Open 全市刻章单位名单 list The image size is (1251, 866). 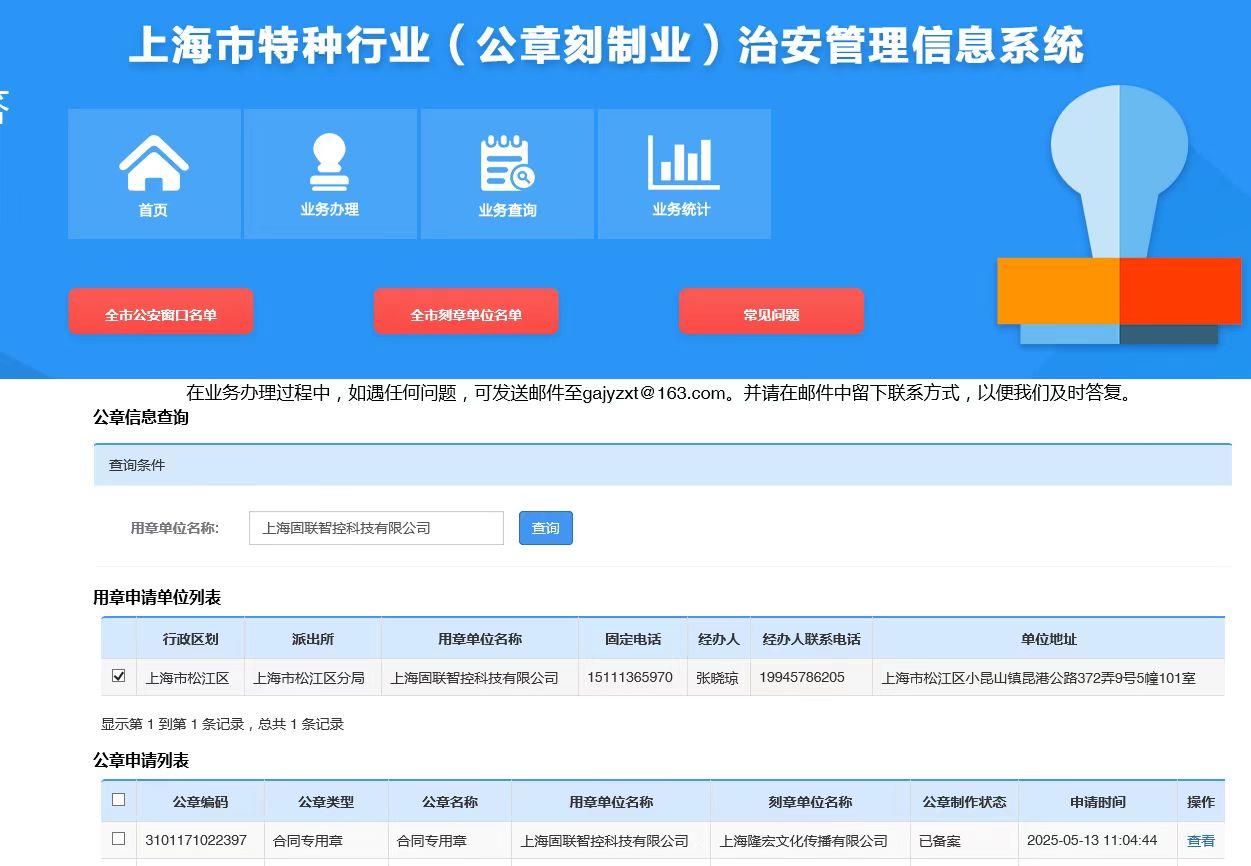(466, 314)
